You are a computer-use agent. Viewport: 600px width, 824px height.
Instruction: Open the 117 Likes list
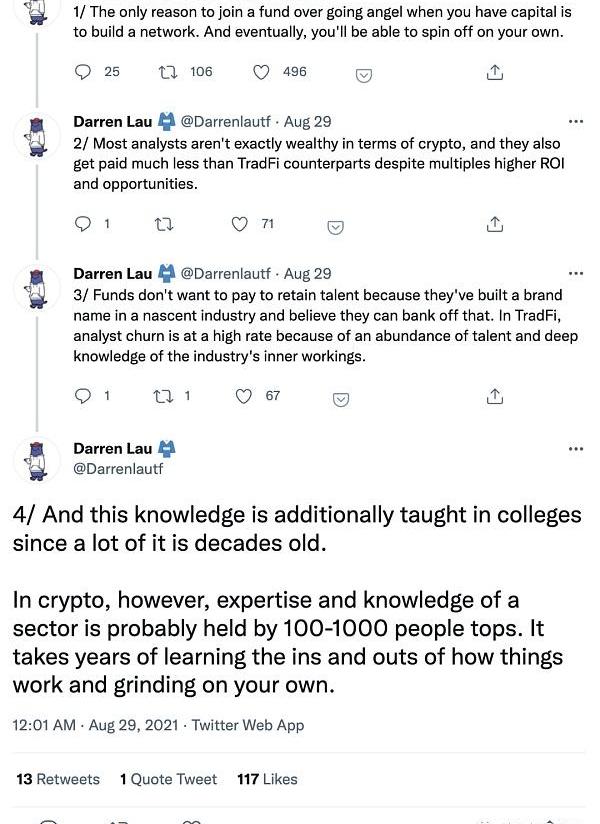point(267,779)
